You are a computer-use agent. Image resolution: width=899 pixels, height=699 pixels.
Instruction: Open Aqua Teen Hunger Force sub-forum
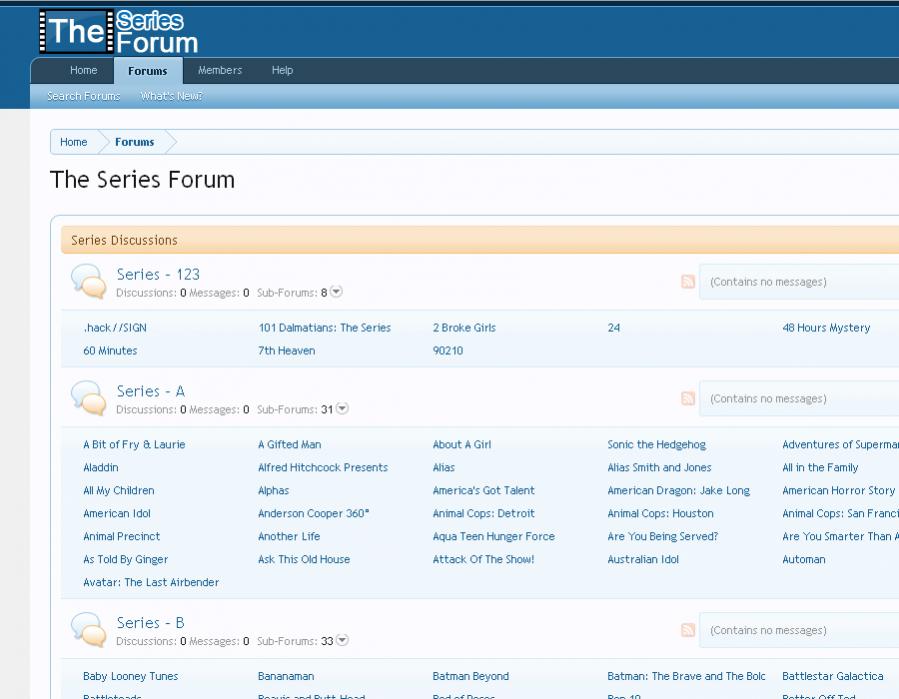point(494,536)
